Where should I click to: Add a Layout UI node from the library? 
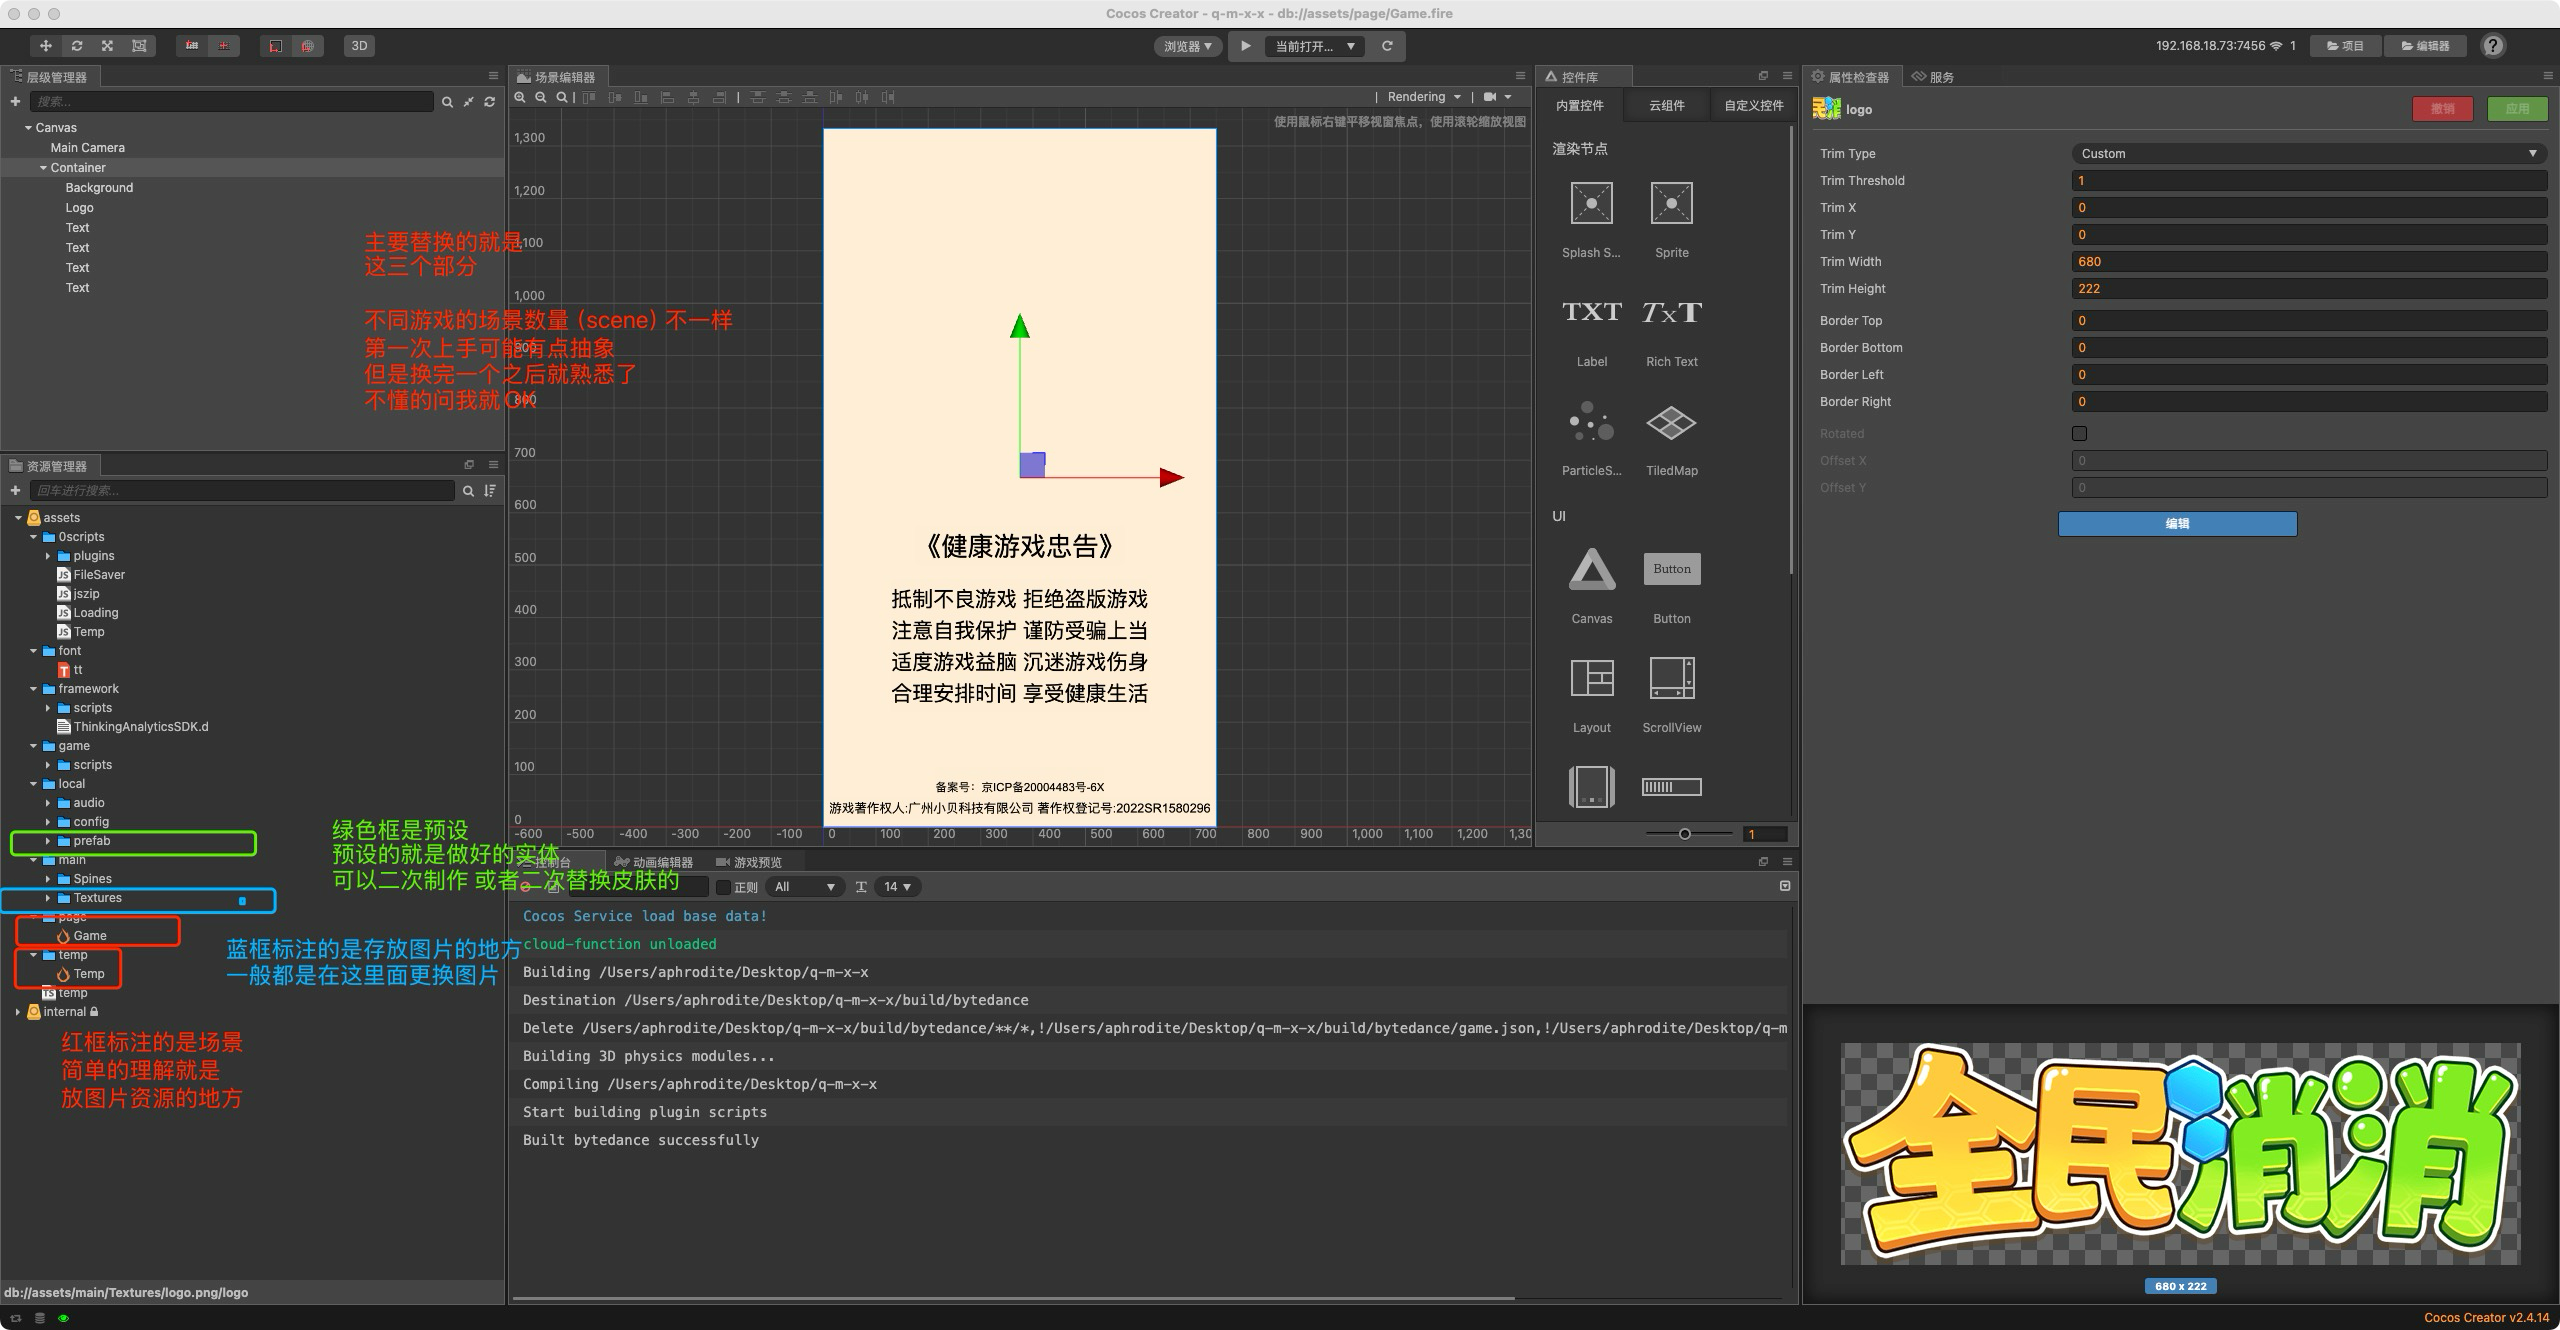[1591, 694]
